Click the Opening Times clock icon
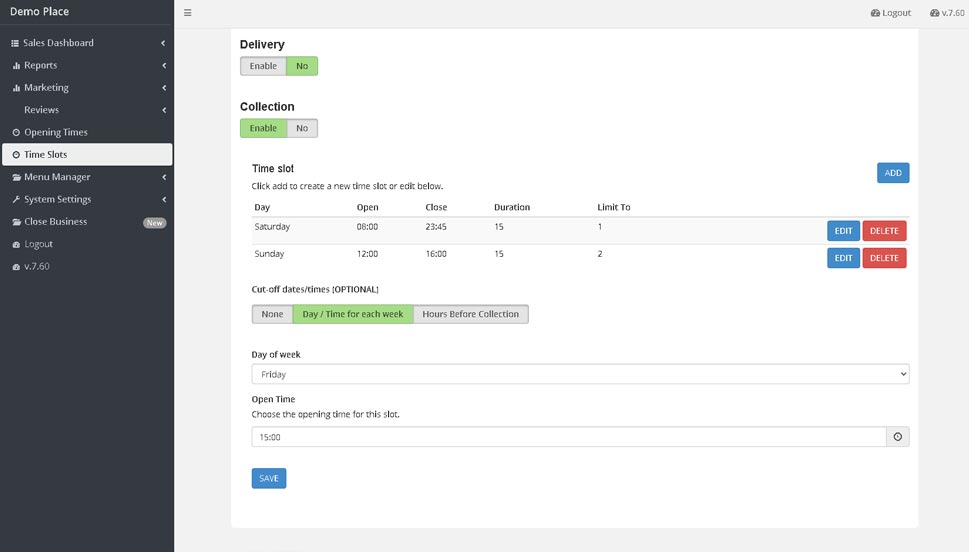 (16, 132)
